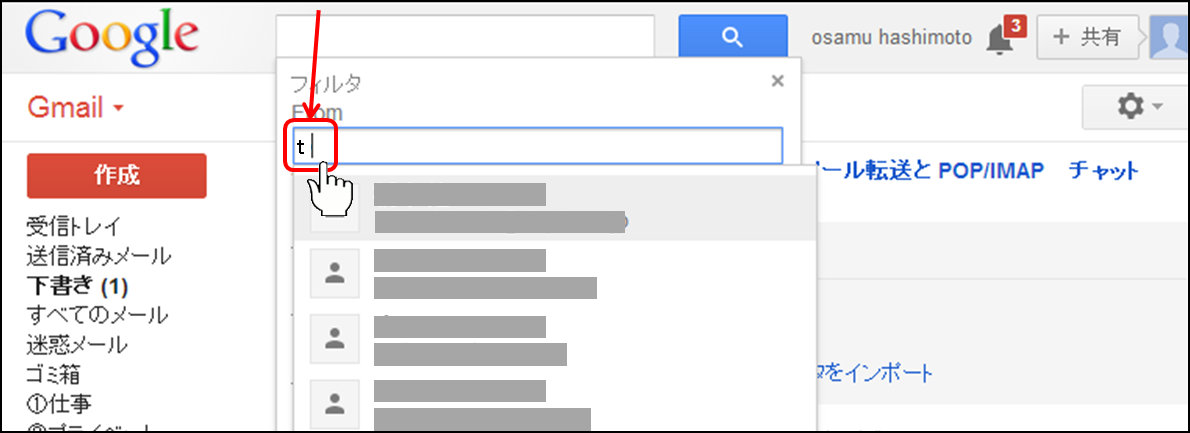Switch to メール転送と POP/IMAP tab

pos(928,171)
